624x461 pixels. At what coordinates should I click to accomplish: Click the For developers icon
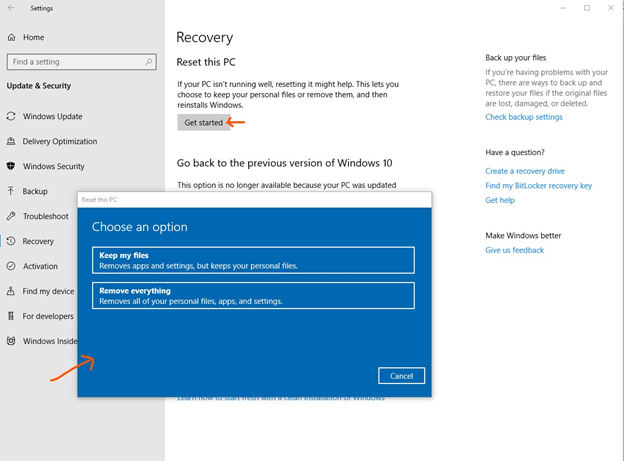[11, 316]
